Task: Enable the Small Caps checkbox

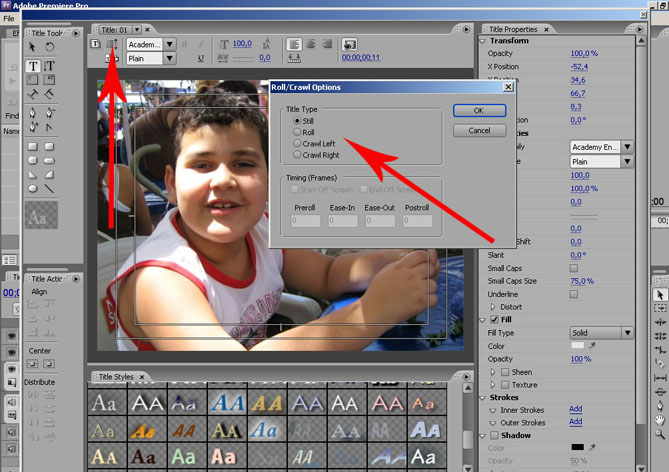Action: coord(573,268)
